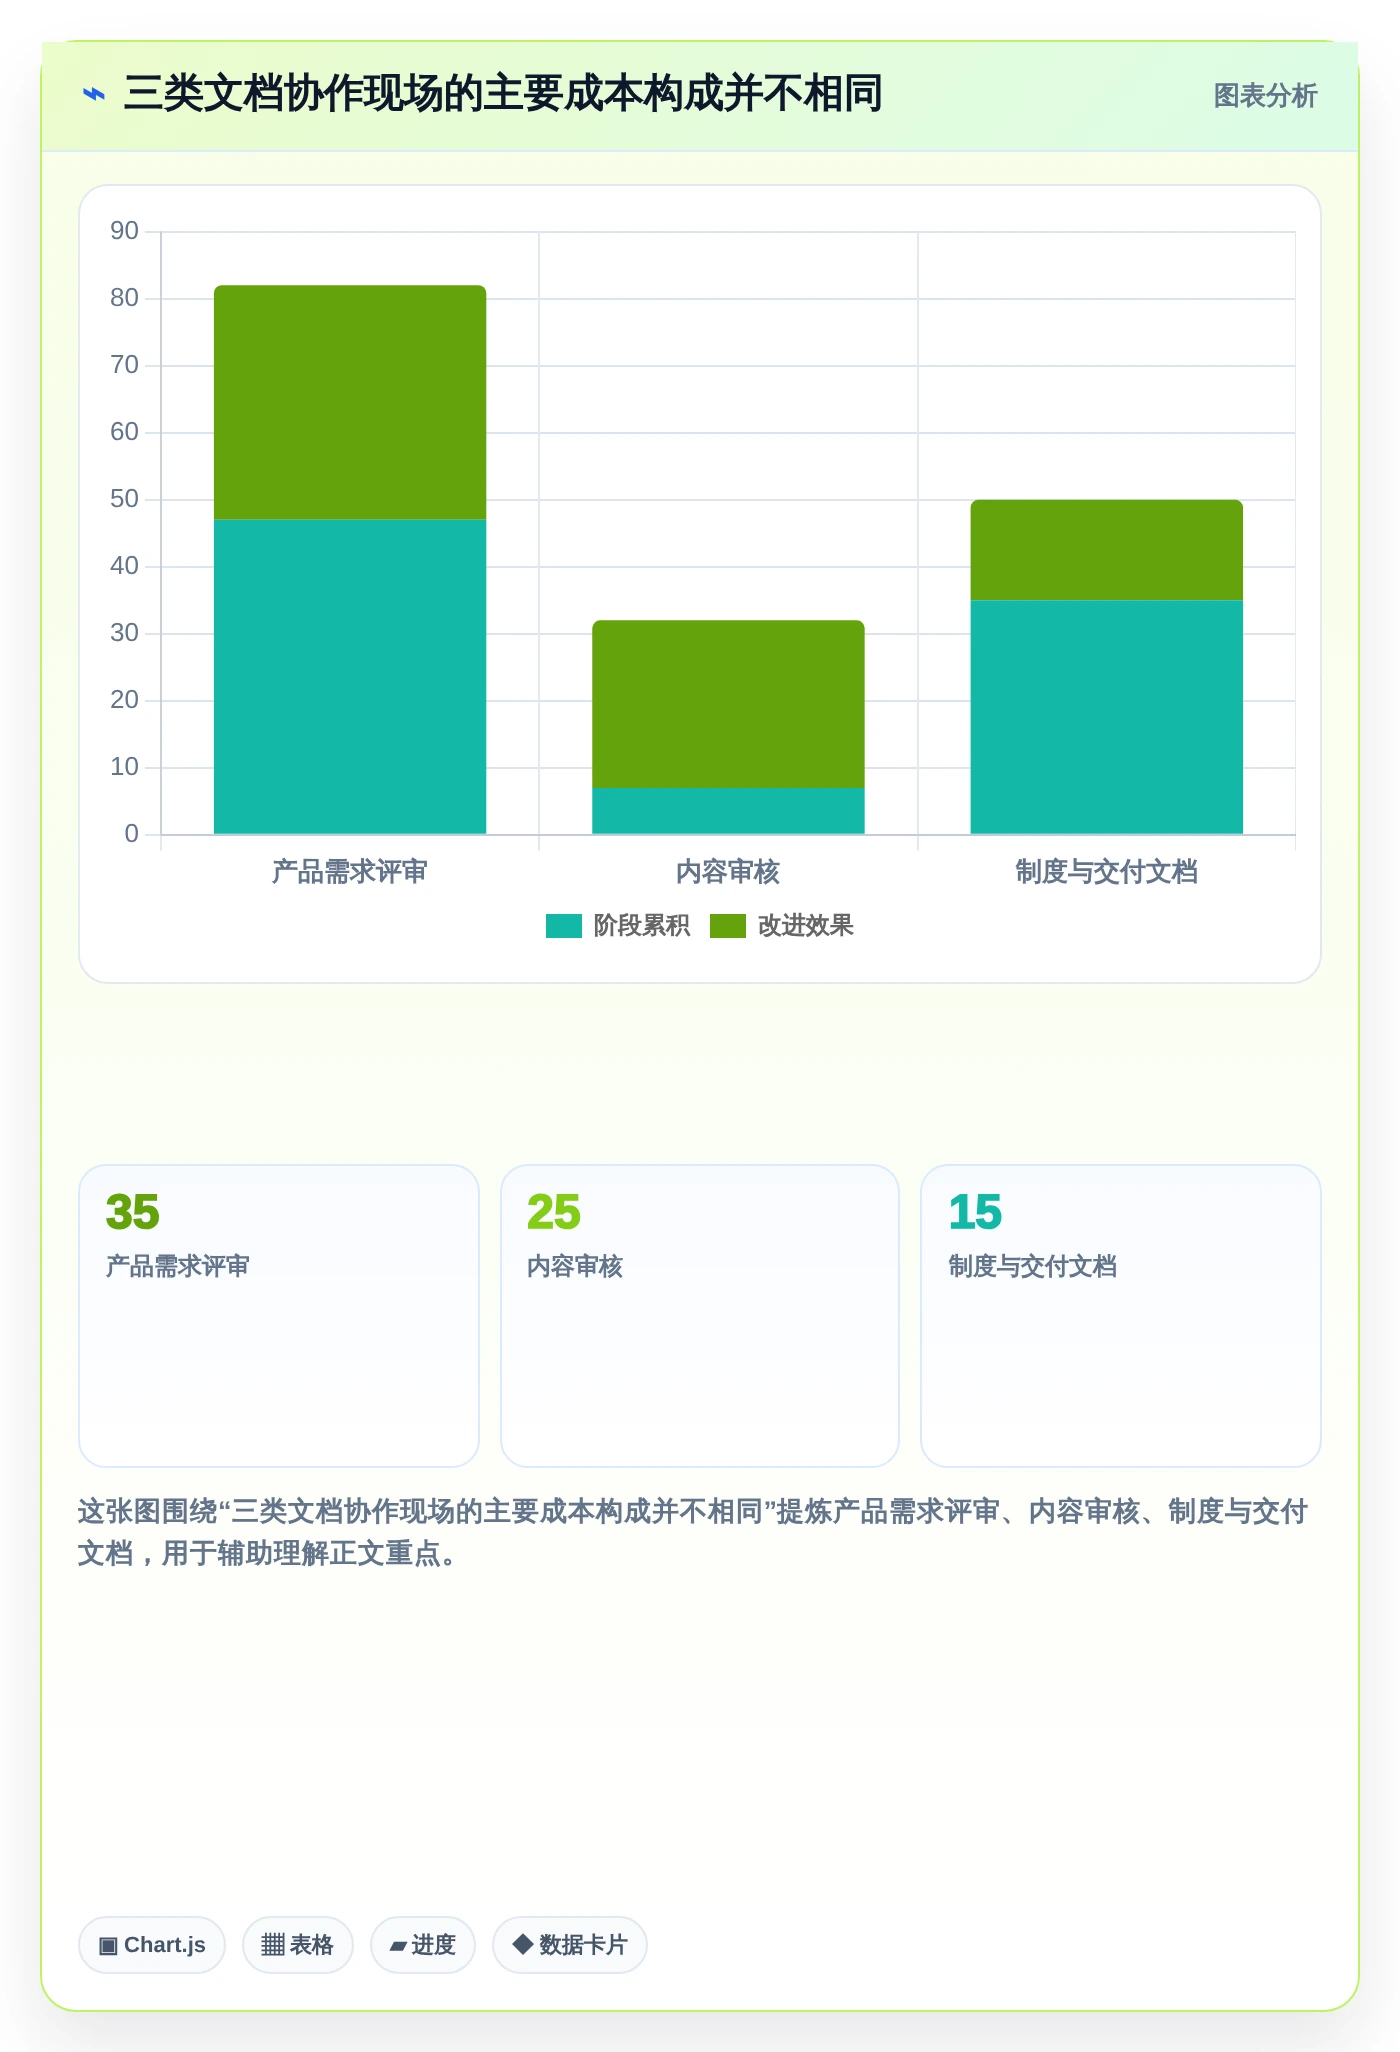The height and width of the screenshot is (2052, 1400).
Task: Click the 产品需求评审 caption in the 35 card
Action: 178,1266
